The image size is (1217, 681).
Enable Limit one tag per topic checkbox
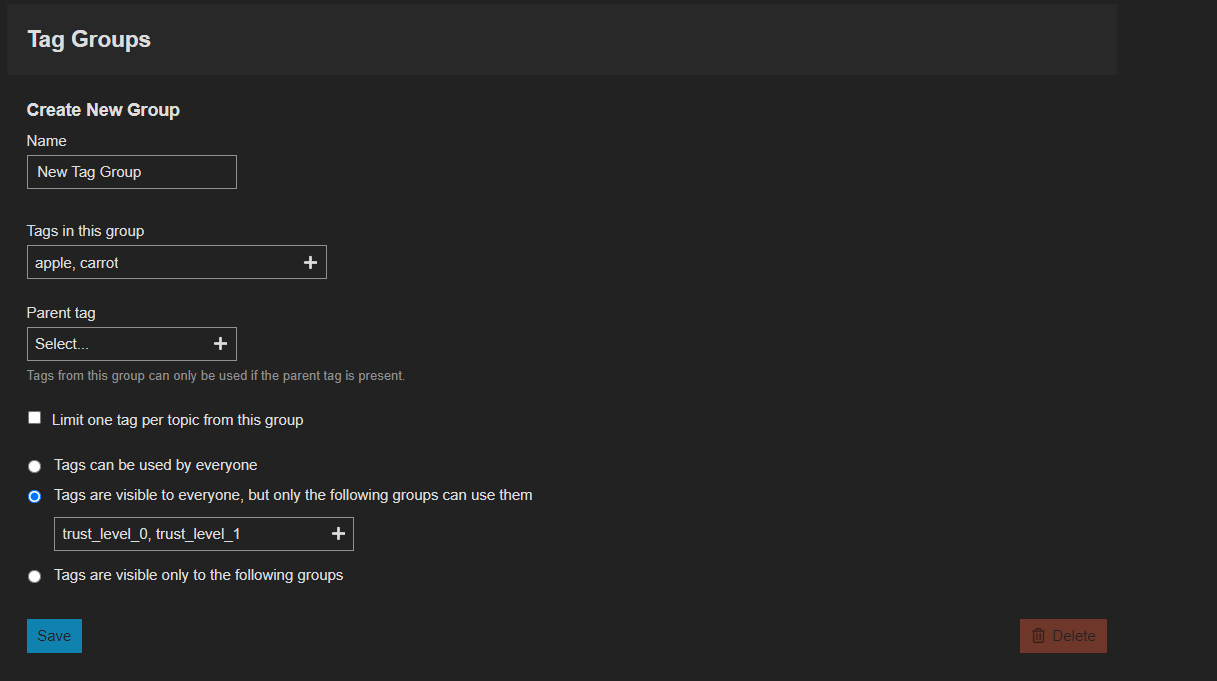(34, 418)
